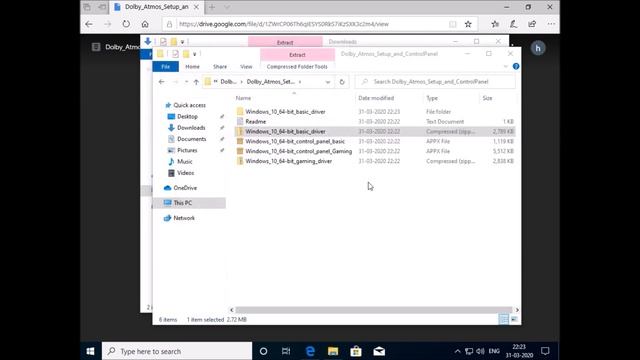Click the taskbar search box
640x360 pixels.
click(x=177, y=351)
